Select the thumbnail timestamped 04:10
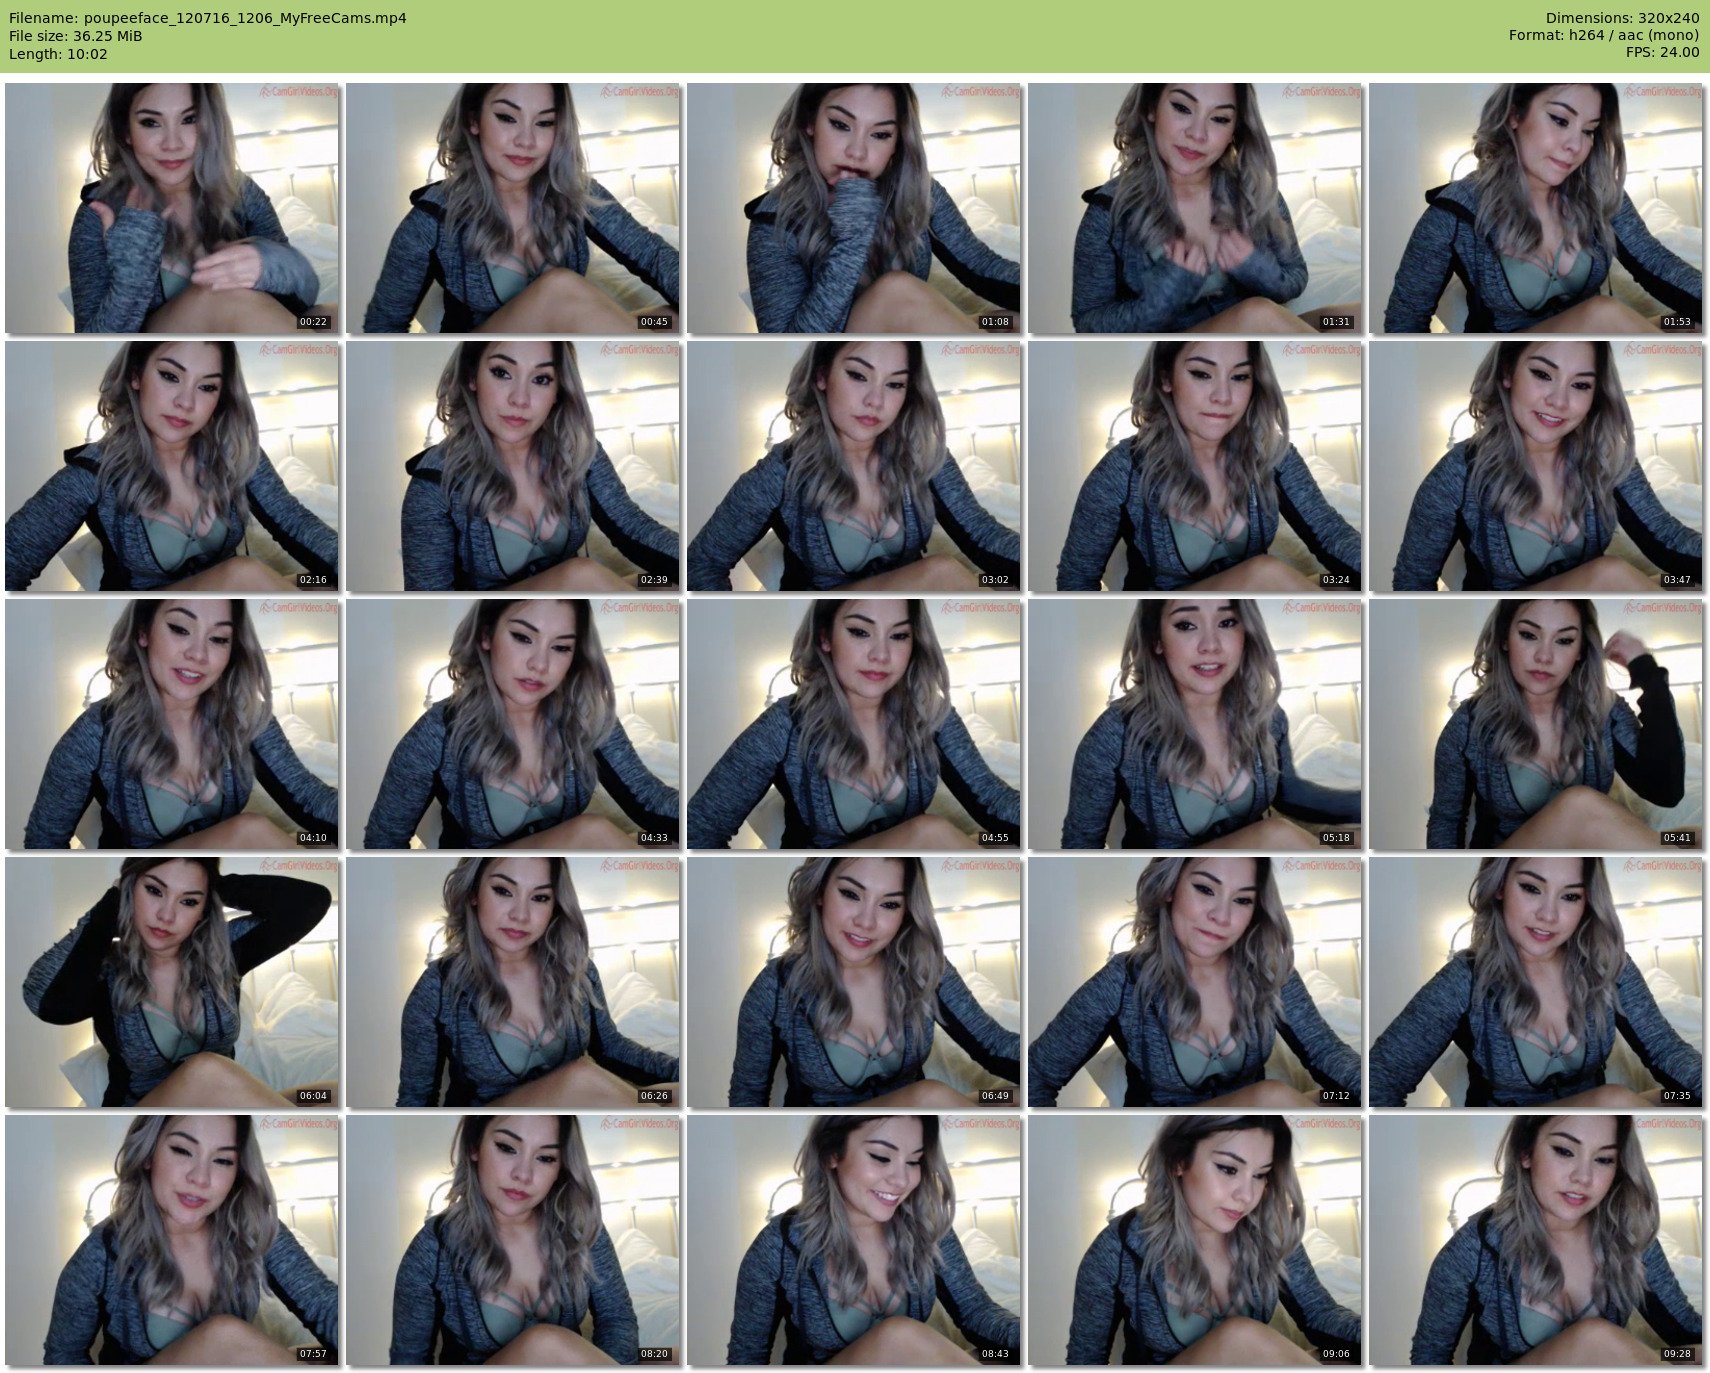Screen dimensions: 1710x1373 172,724
